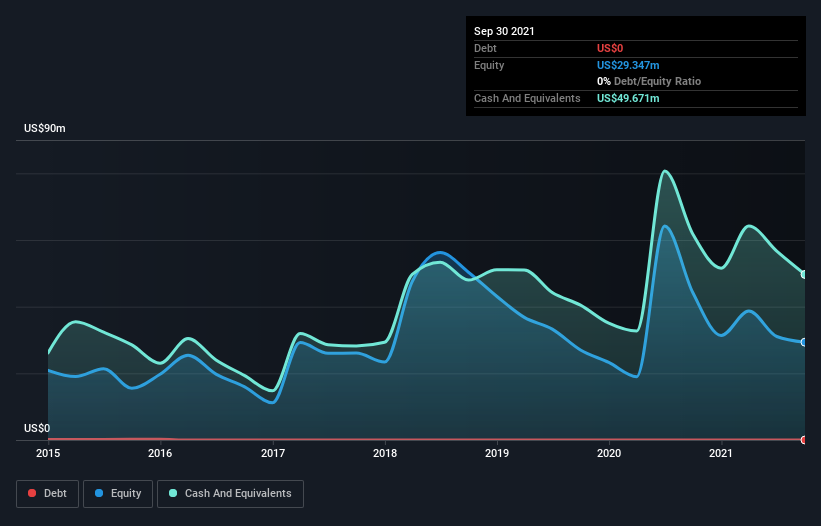Click the 2021 axis label
The height and width of the screenshot is (526, 821).
coord(721,453)
